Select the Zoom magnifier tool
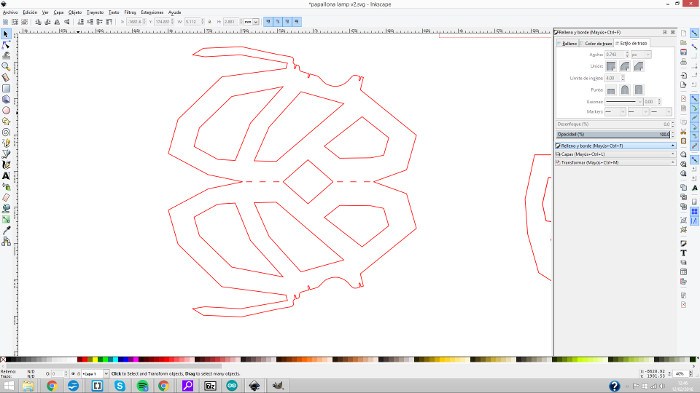 coord(6,67)
